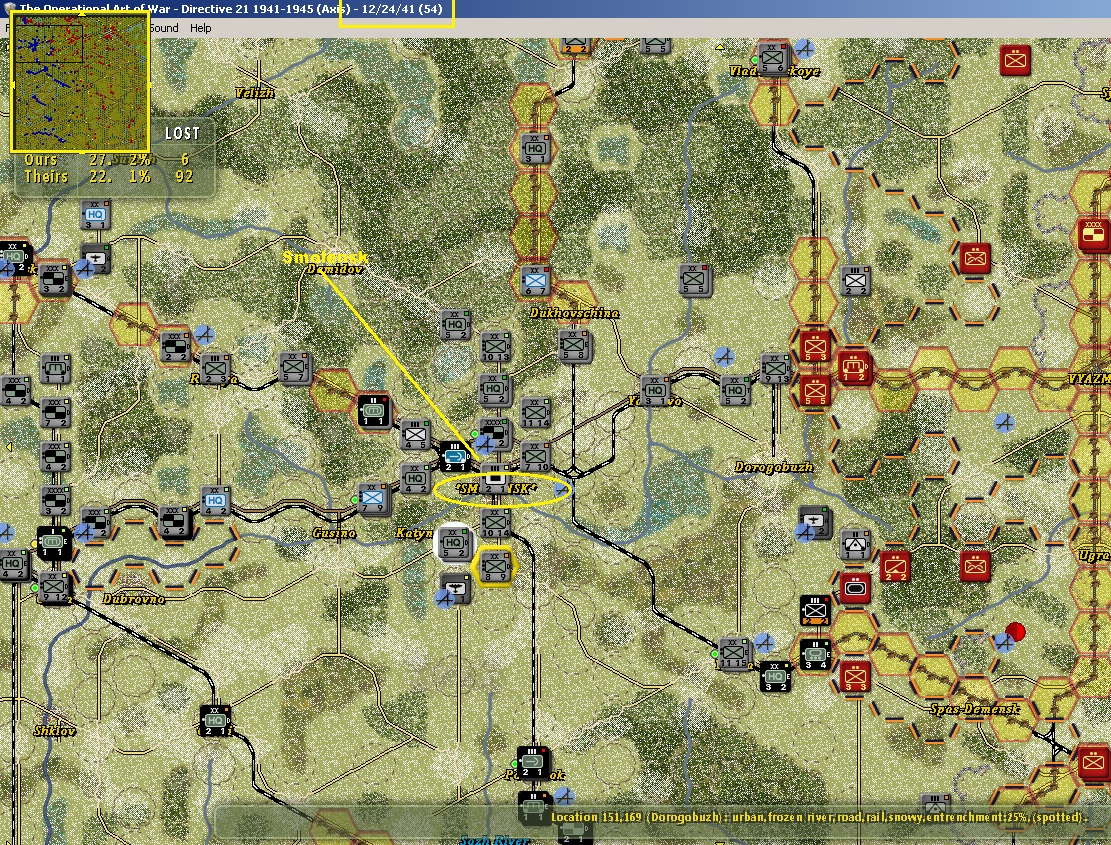The image size is (1111, 845).
Task: Select the 11-14 infantry division
Action: click(536, 414)
